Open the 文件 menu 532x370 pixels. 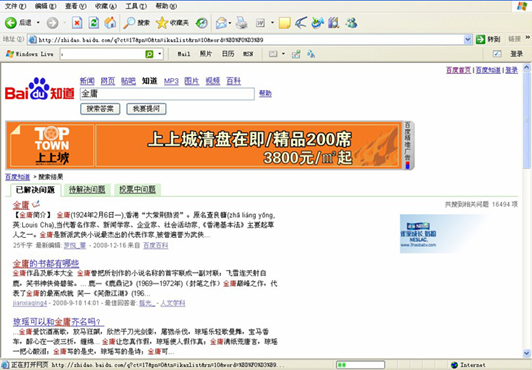click(x=15, y=6)
